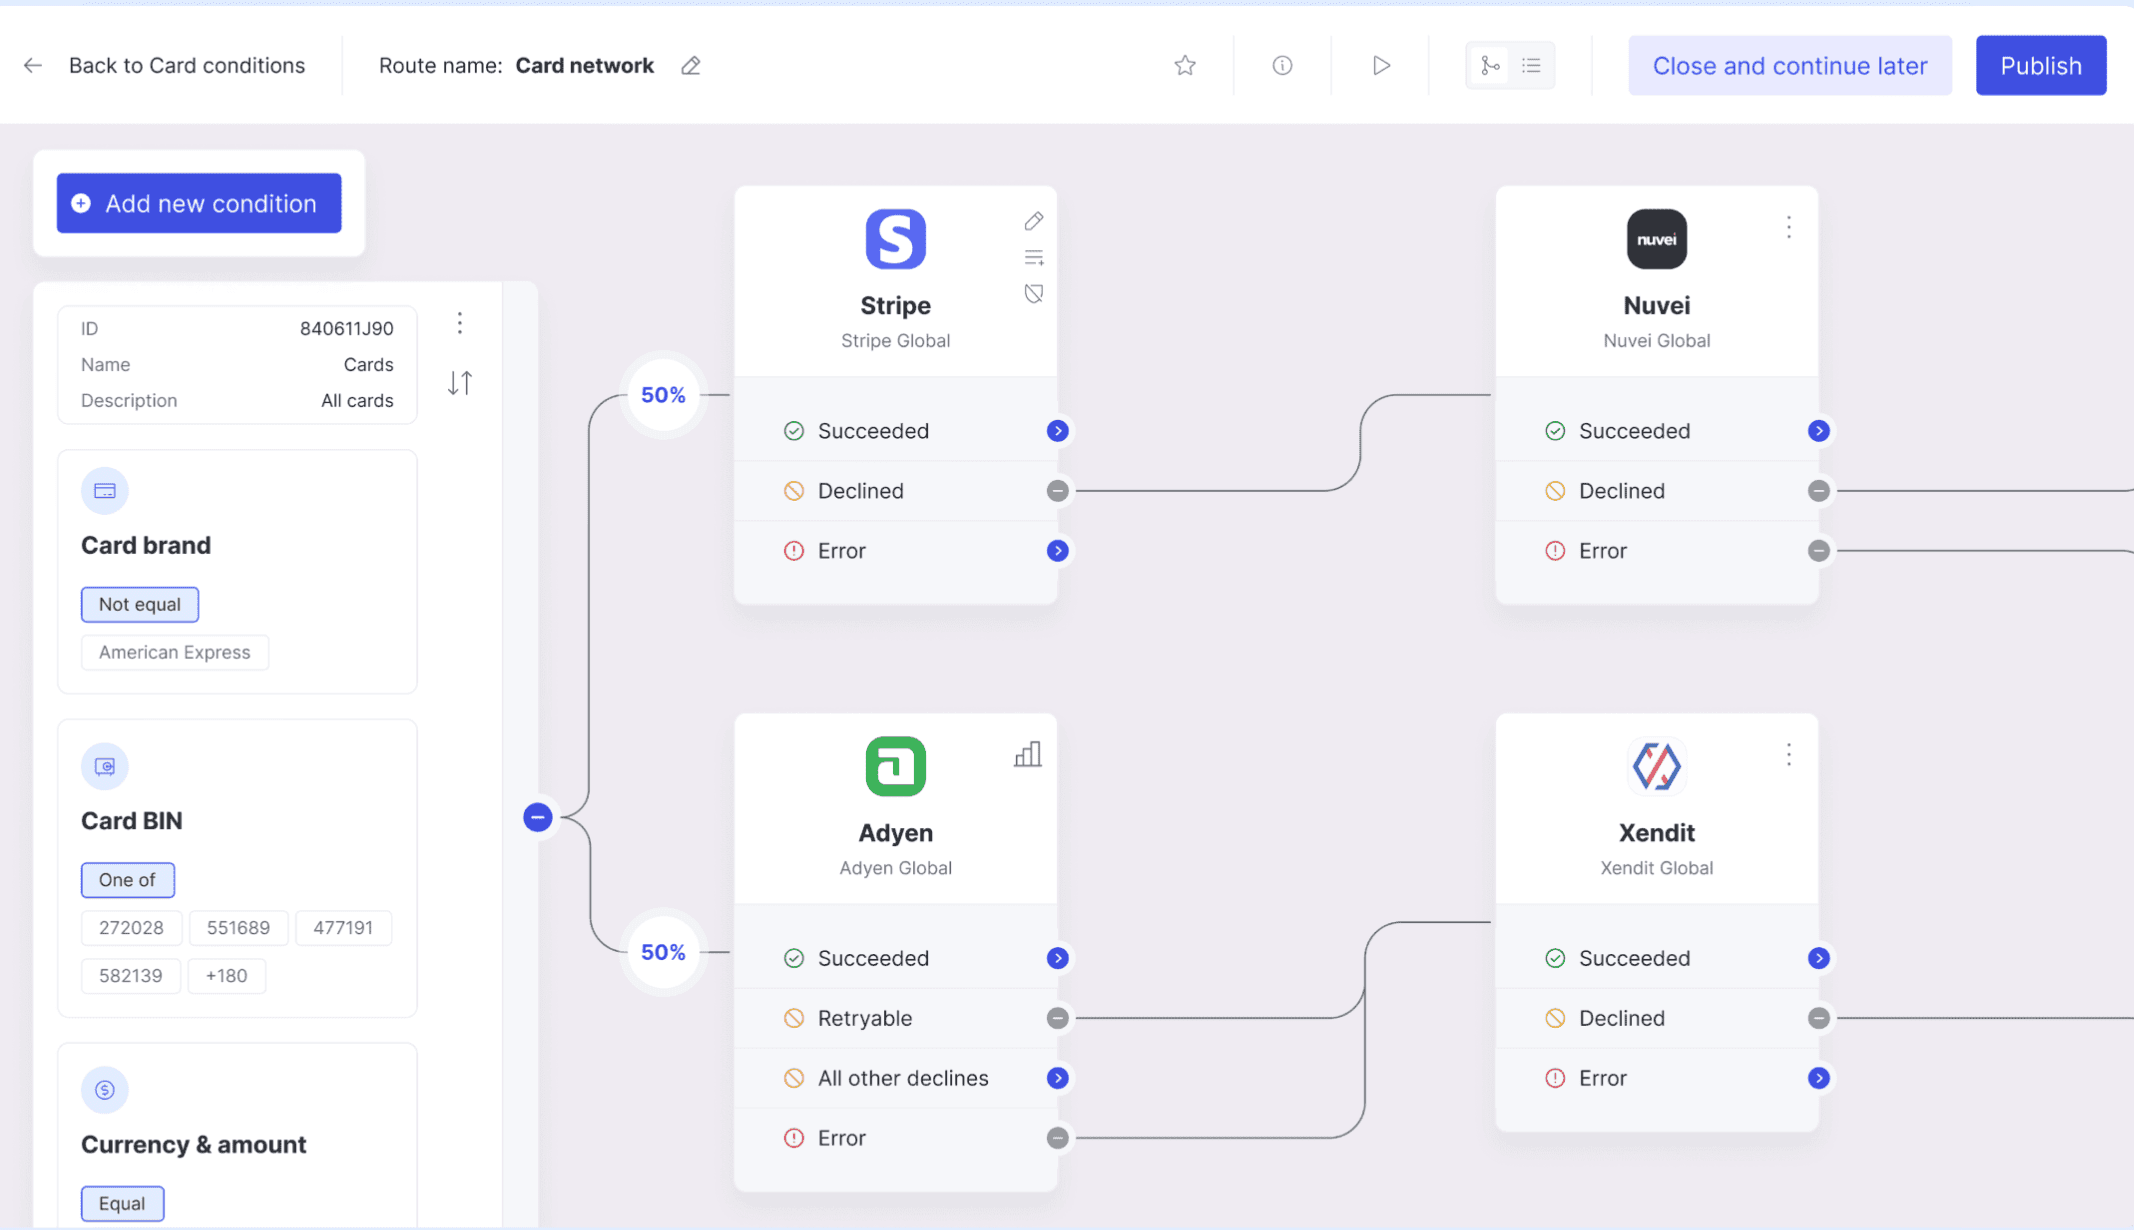Click Stripe shield-off icon
This screenshot has width=2134, height=1230.
pos(1034,294)
